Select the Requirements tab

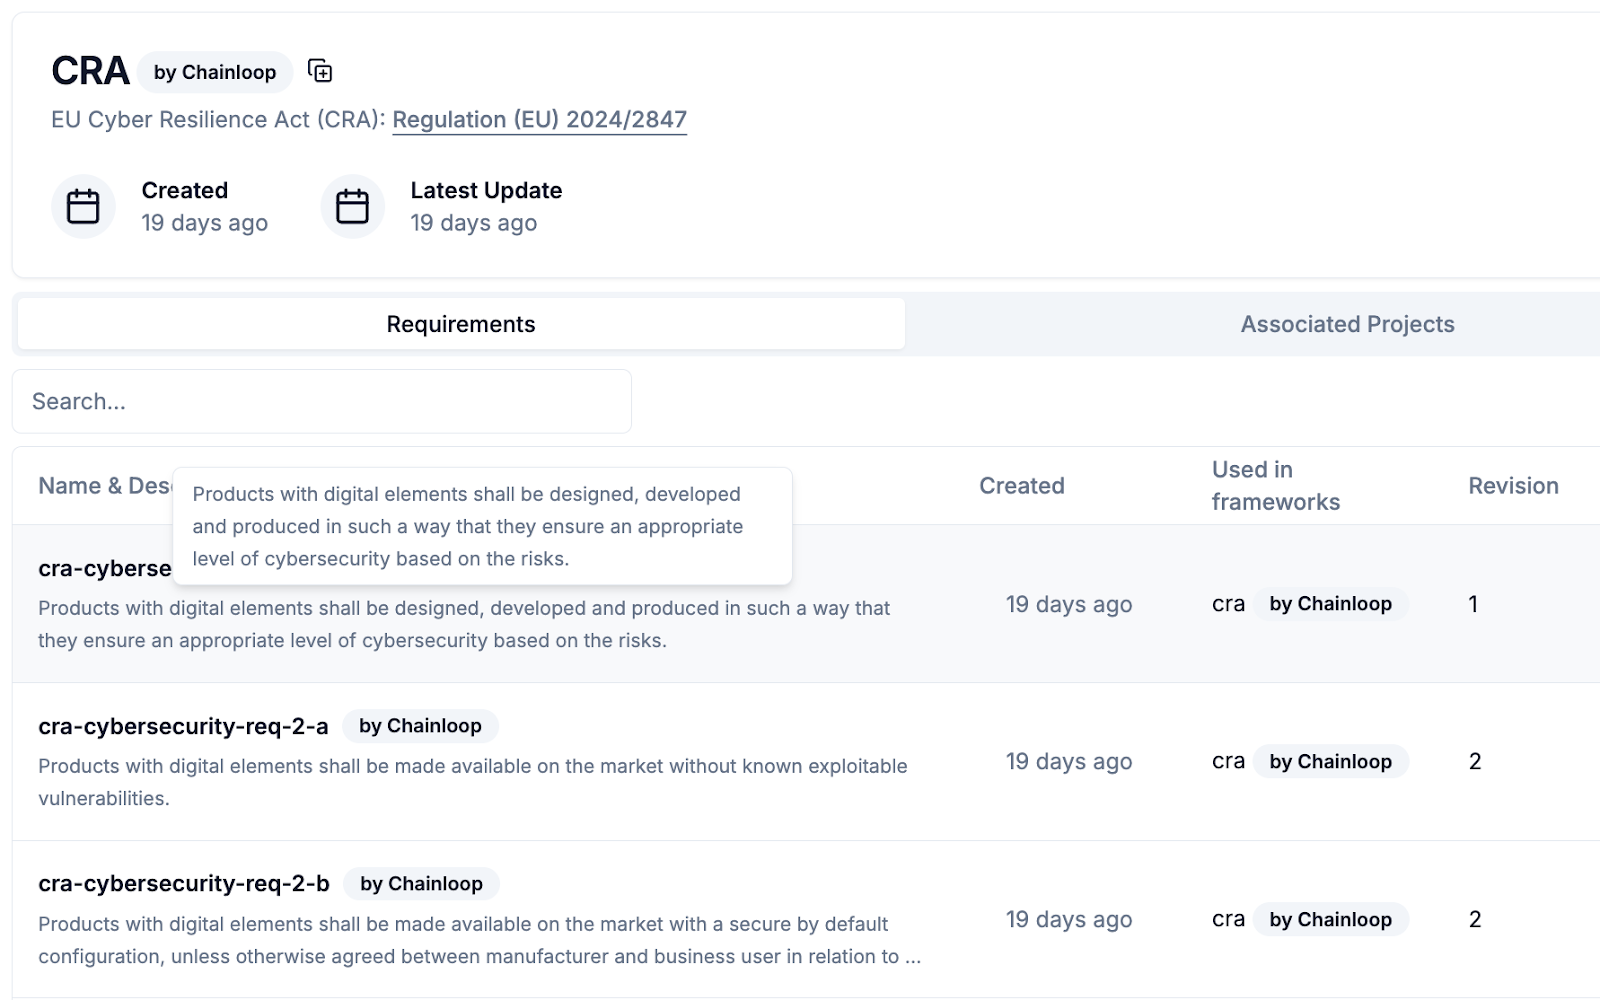click(x=461, y=324)
